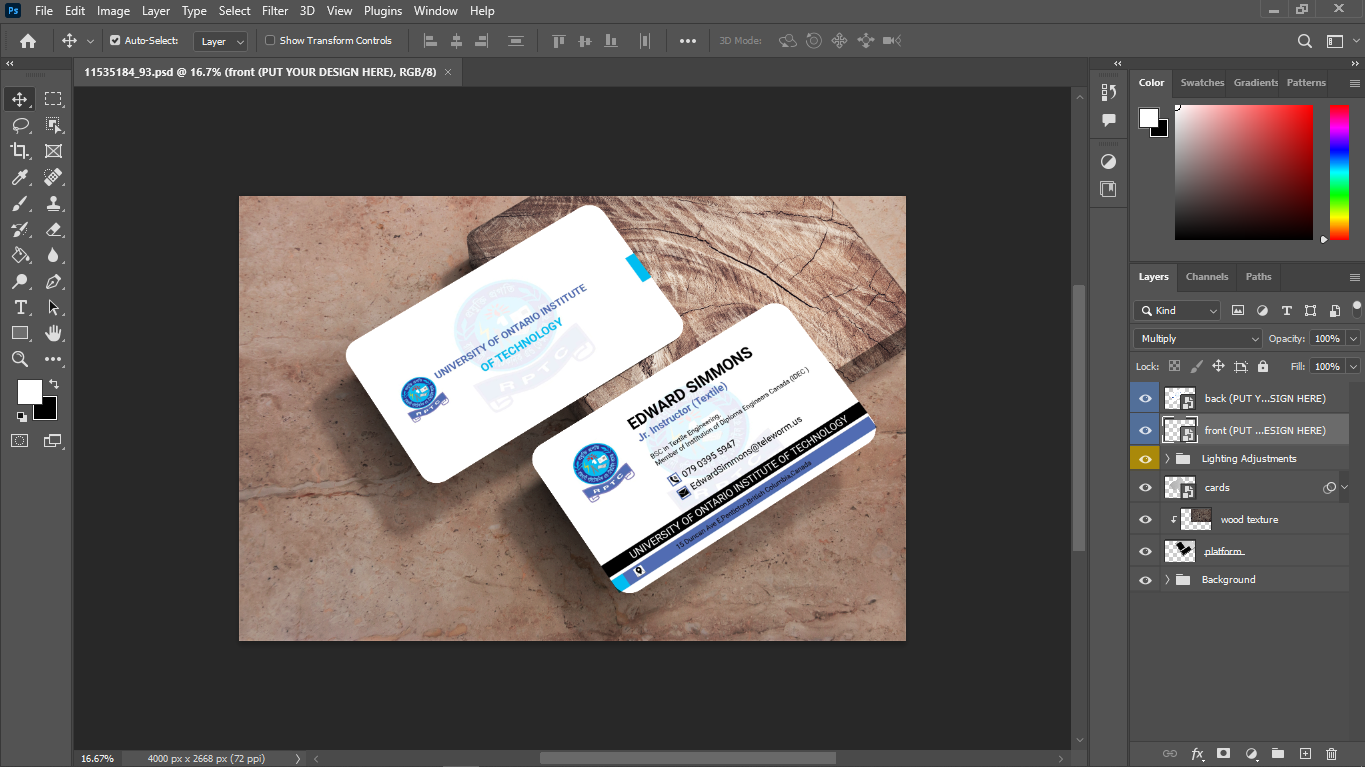Open the Filter menu

pos(275,11)
